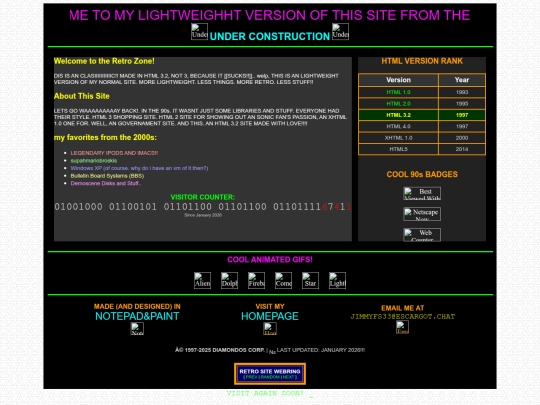Click the LEGENDARY IPODS AND IMACS list item
This screenshot has height=405, width=540.
click(114, 153)
